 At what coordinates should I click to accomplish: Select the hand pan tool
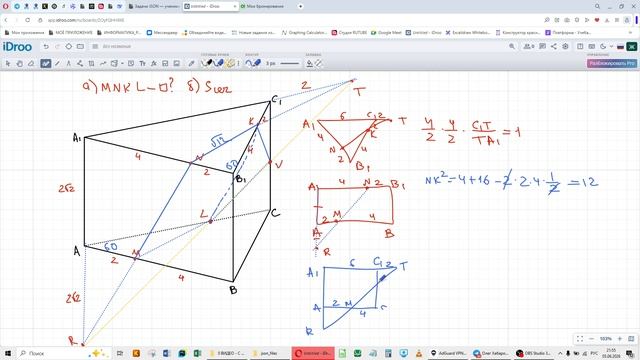point(19,64)
